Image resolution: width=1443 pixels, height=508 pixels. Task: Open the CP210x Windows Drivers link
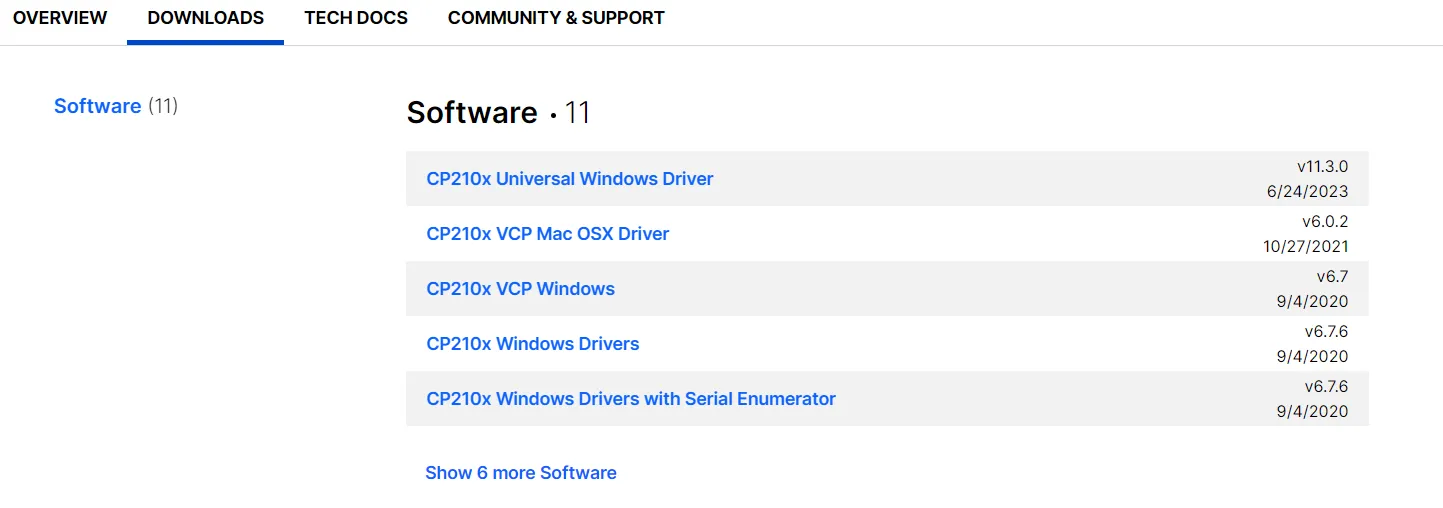532,344
